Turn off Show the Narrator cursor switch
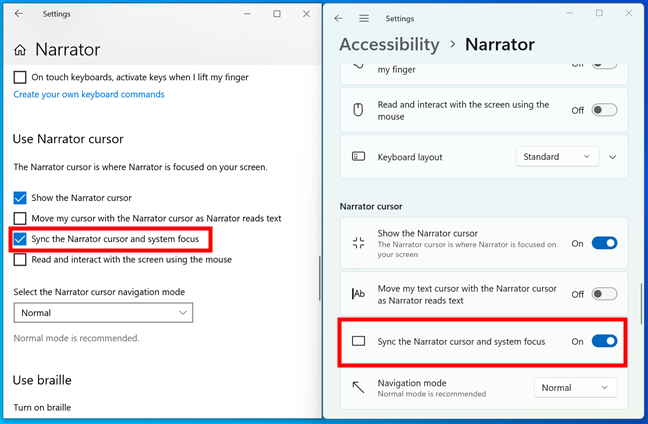 coord(604,243)
